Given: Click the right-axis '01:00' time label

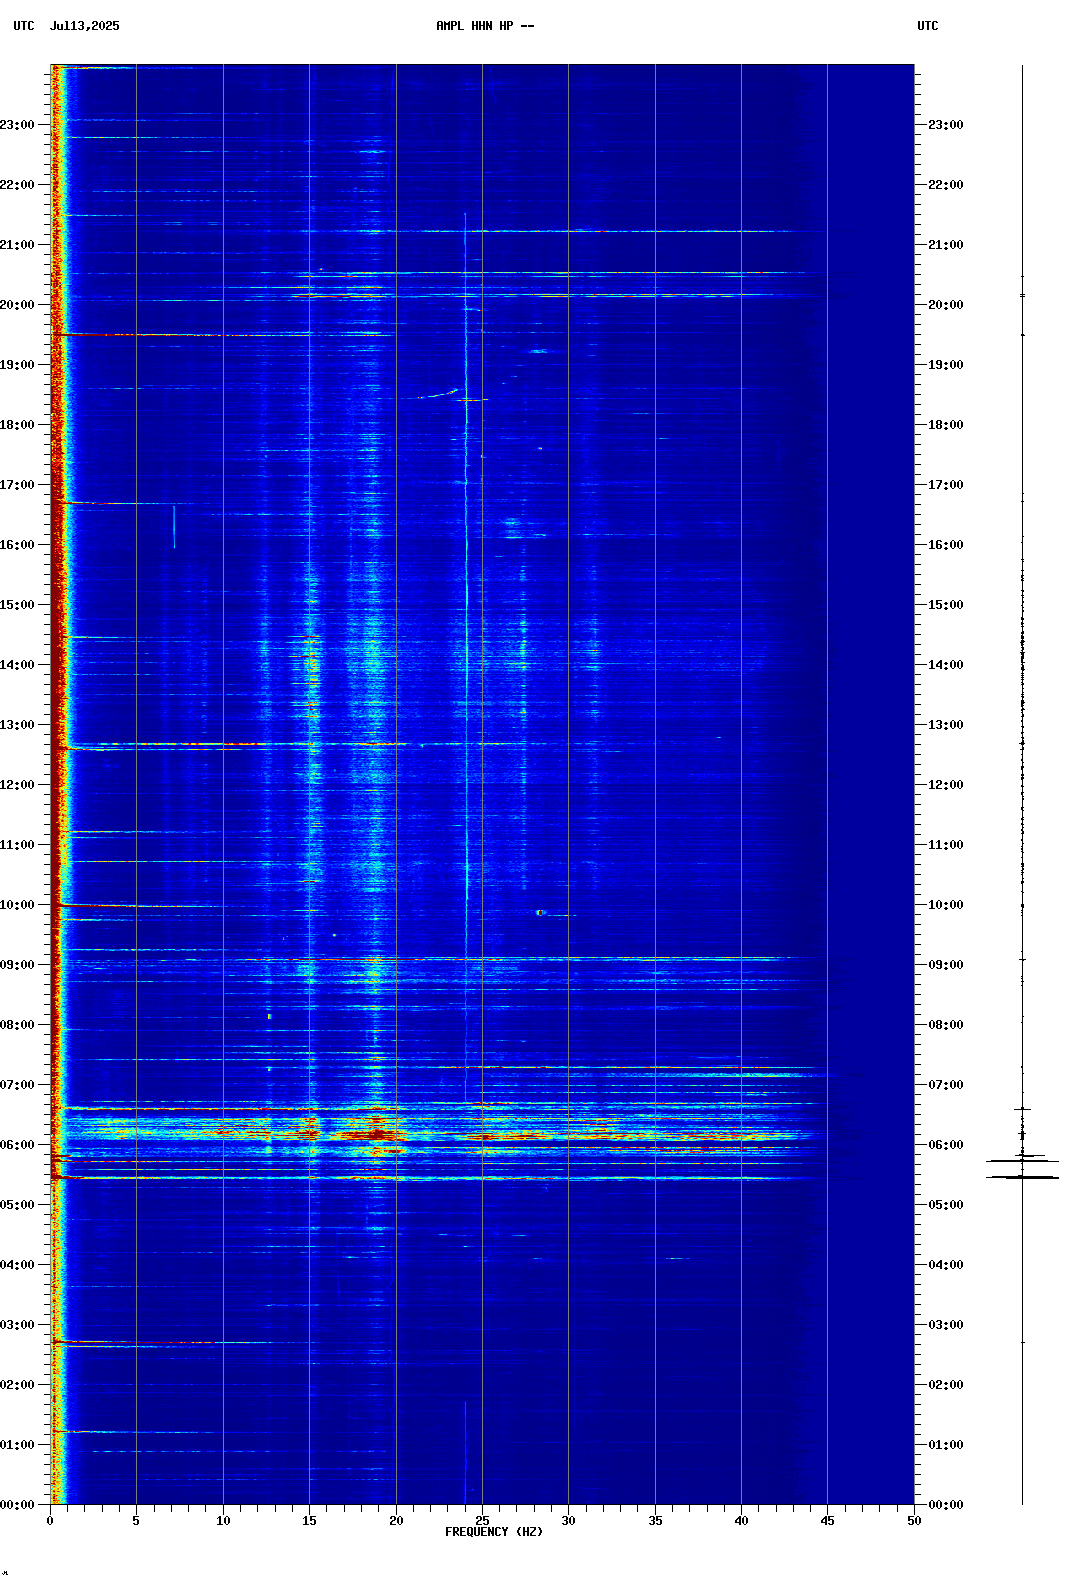Looking at the screenshot, I should click(946, 1445).
